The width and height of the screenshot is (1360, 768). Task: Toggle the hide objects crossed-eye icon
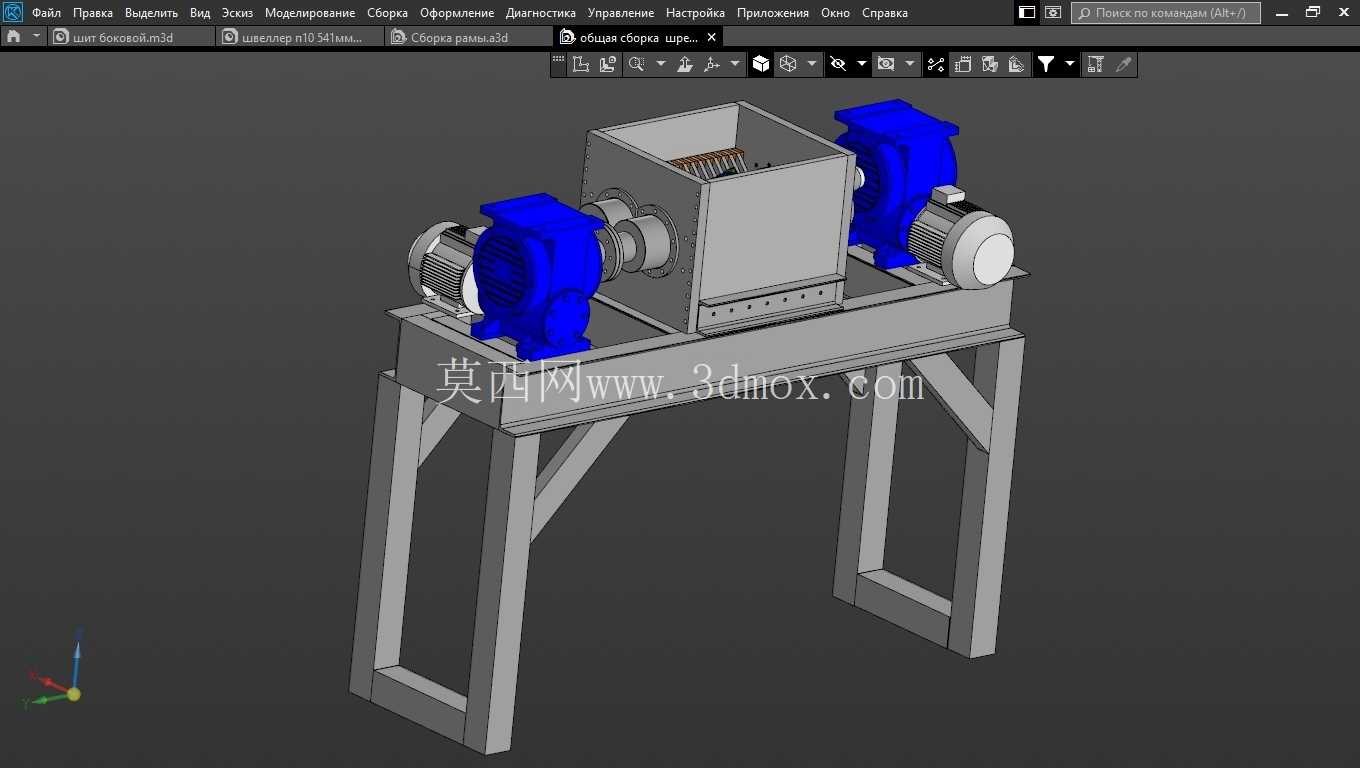point(838,64)
